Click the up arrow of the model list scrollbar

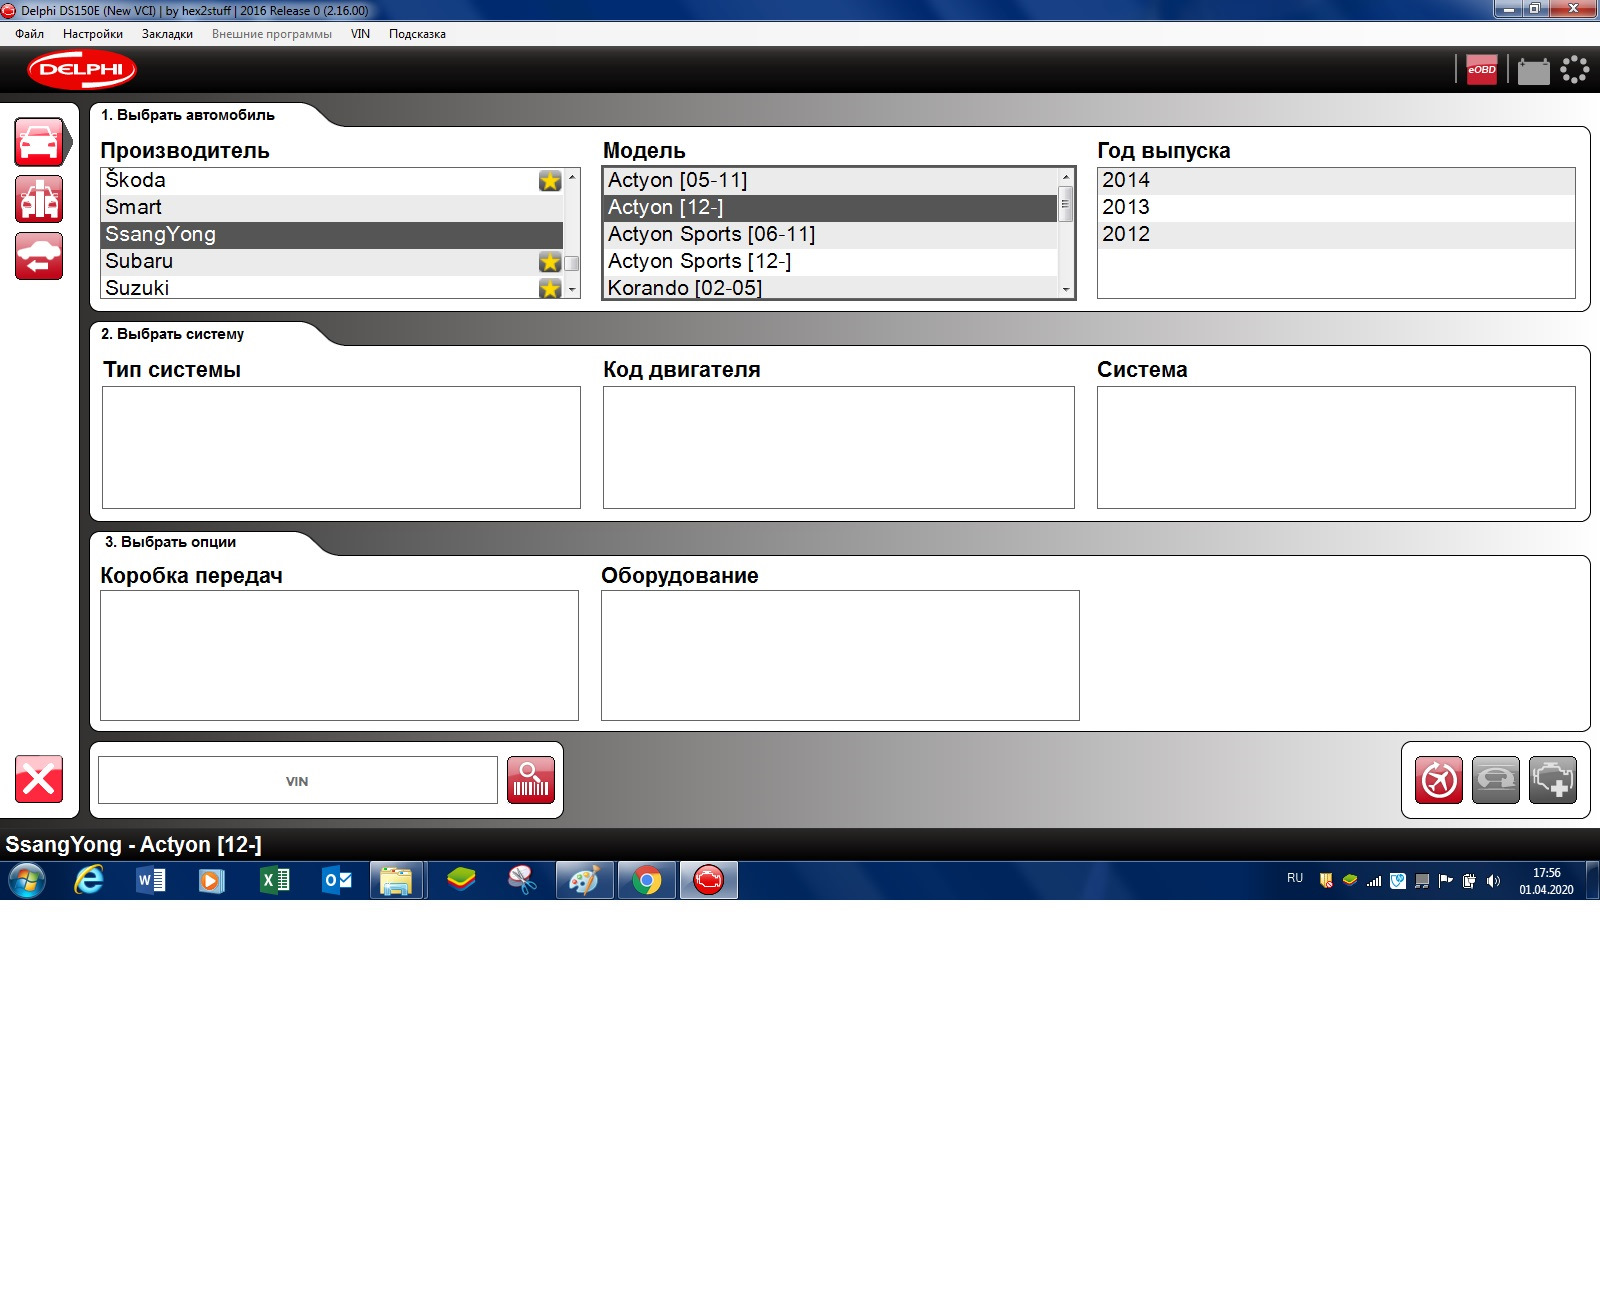[x=1066, y=177]
